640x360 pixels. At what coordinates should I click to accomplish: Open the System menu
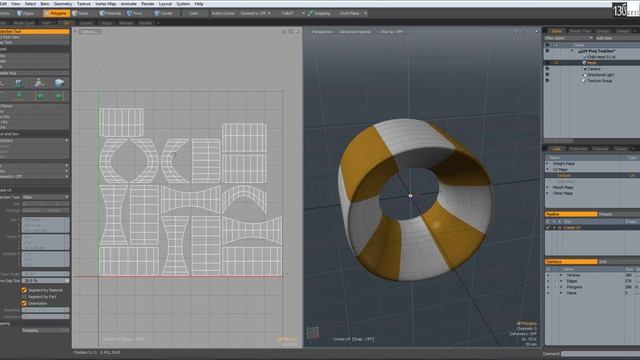point(183,4)
